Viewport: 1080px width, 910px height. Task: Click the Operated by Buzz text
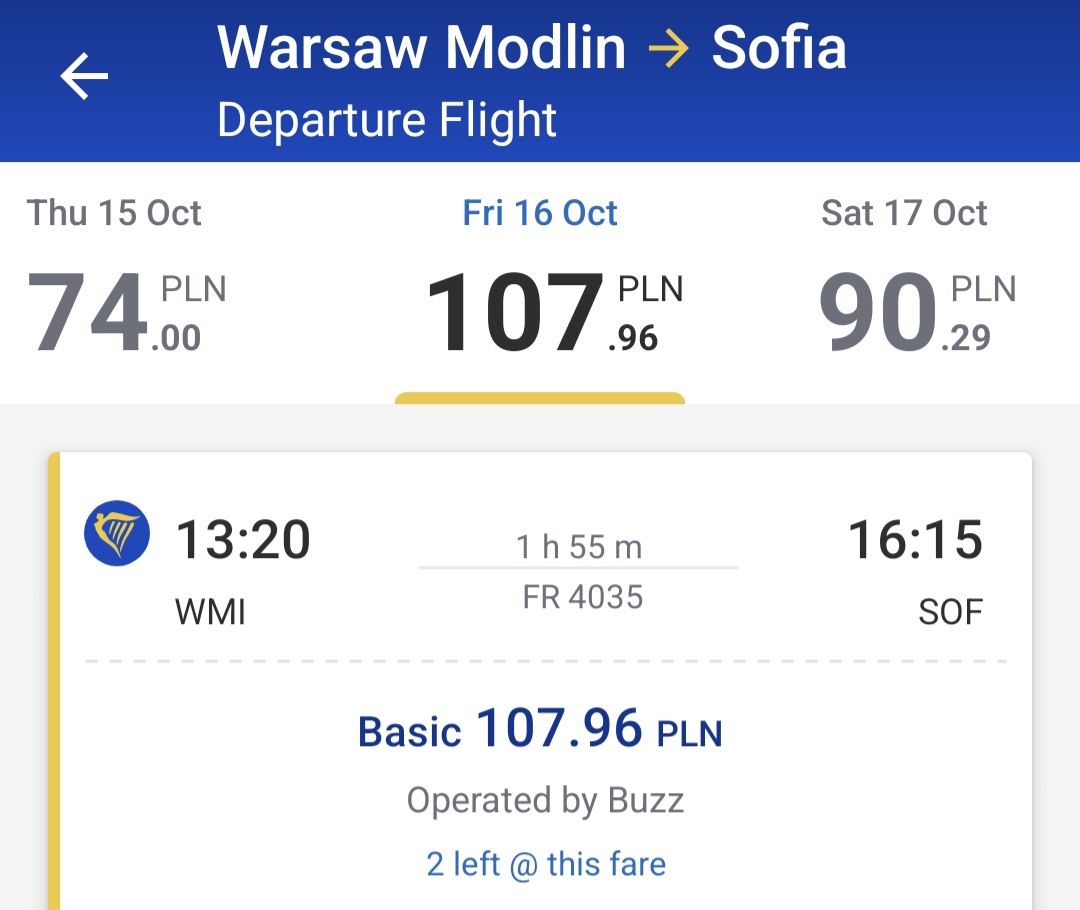pos(546,800)
